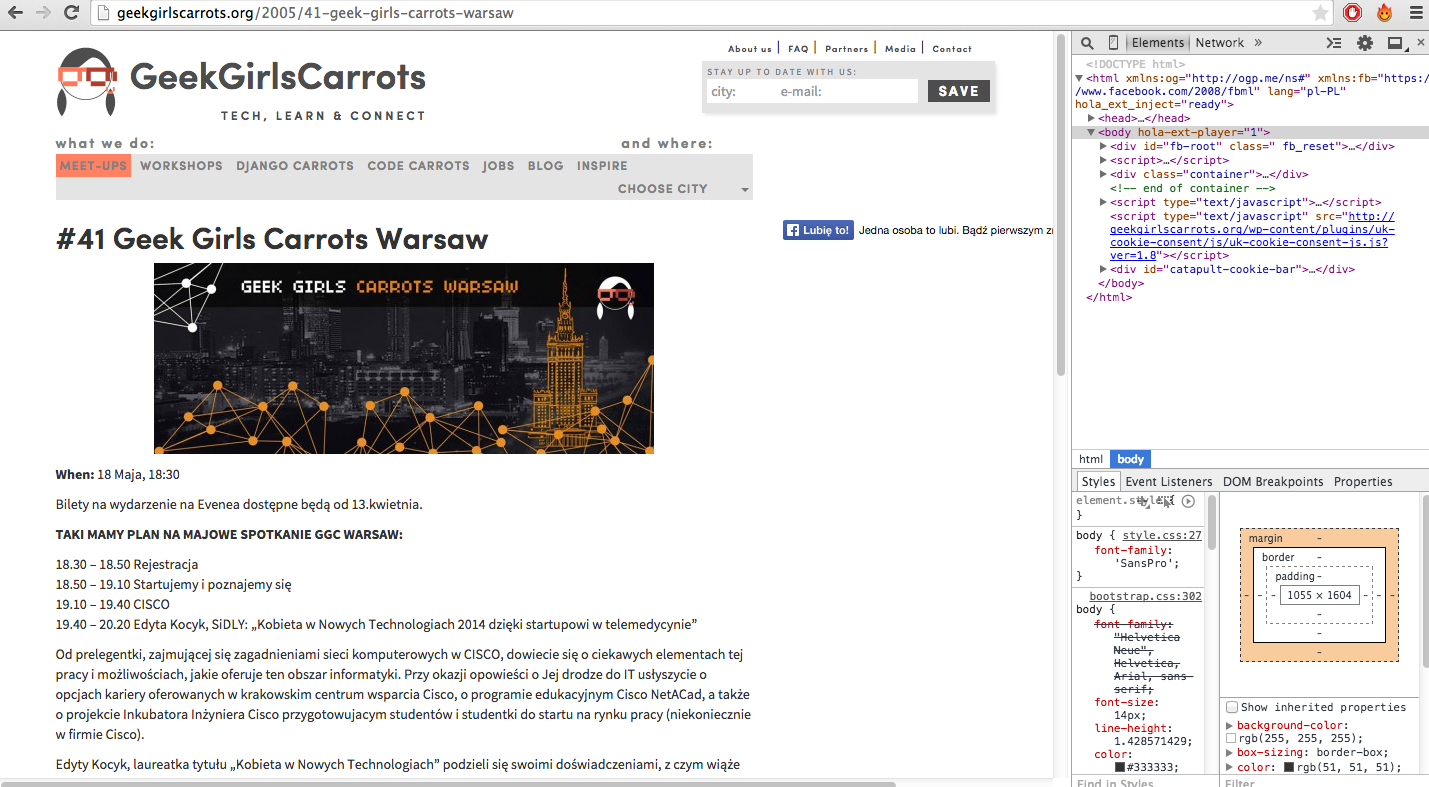Close the DevTools panel
The width and height of the screenshot is (1429, 787).
1421,43
